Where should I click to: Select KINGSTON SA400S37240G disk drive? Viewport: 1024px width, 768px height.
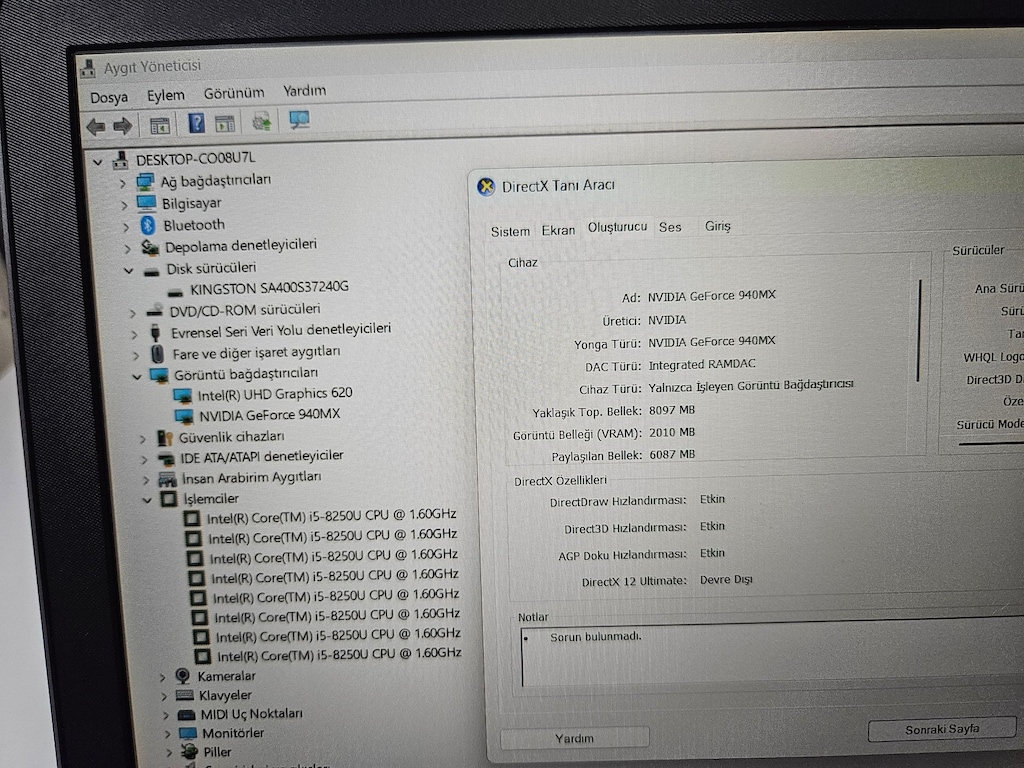click(x=269, y=287)
